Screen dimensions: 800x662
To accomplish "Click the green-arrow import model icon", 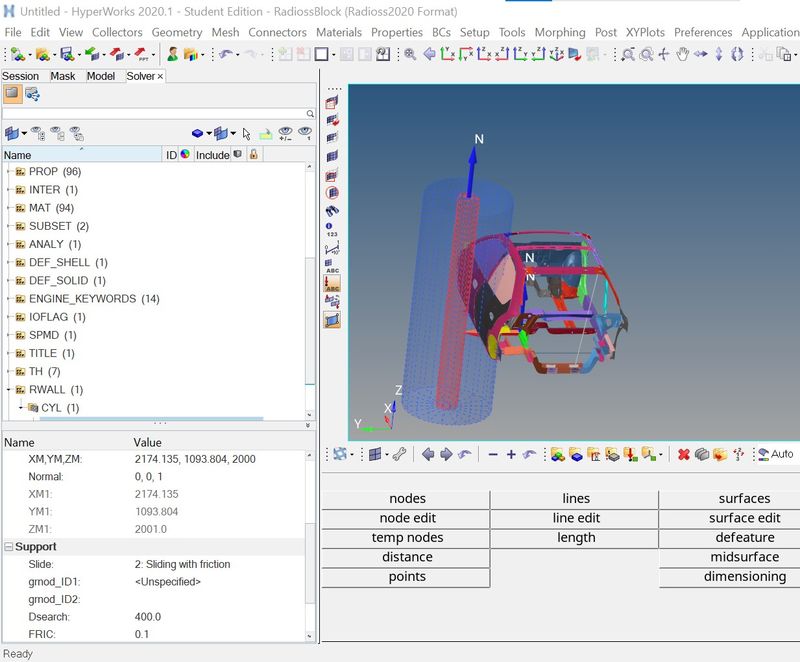I will click(x=92, y=54).
